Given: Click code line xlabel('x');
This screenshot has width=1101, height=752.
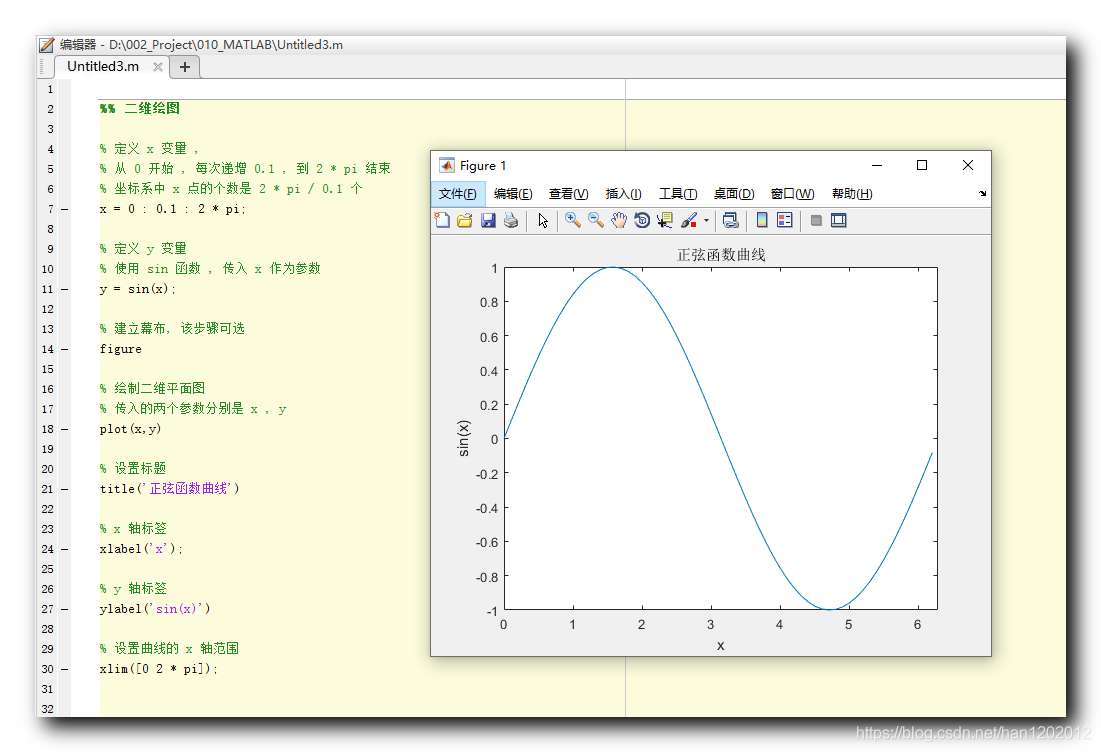Looking at the screenshot, I should [x=141, y=549].
